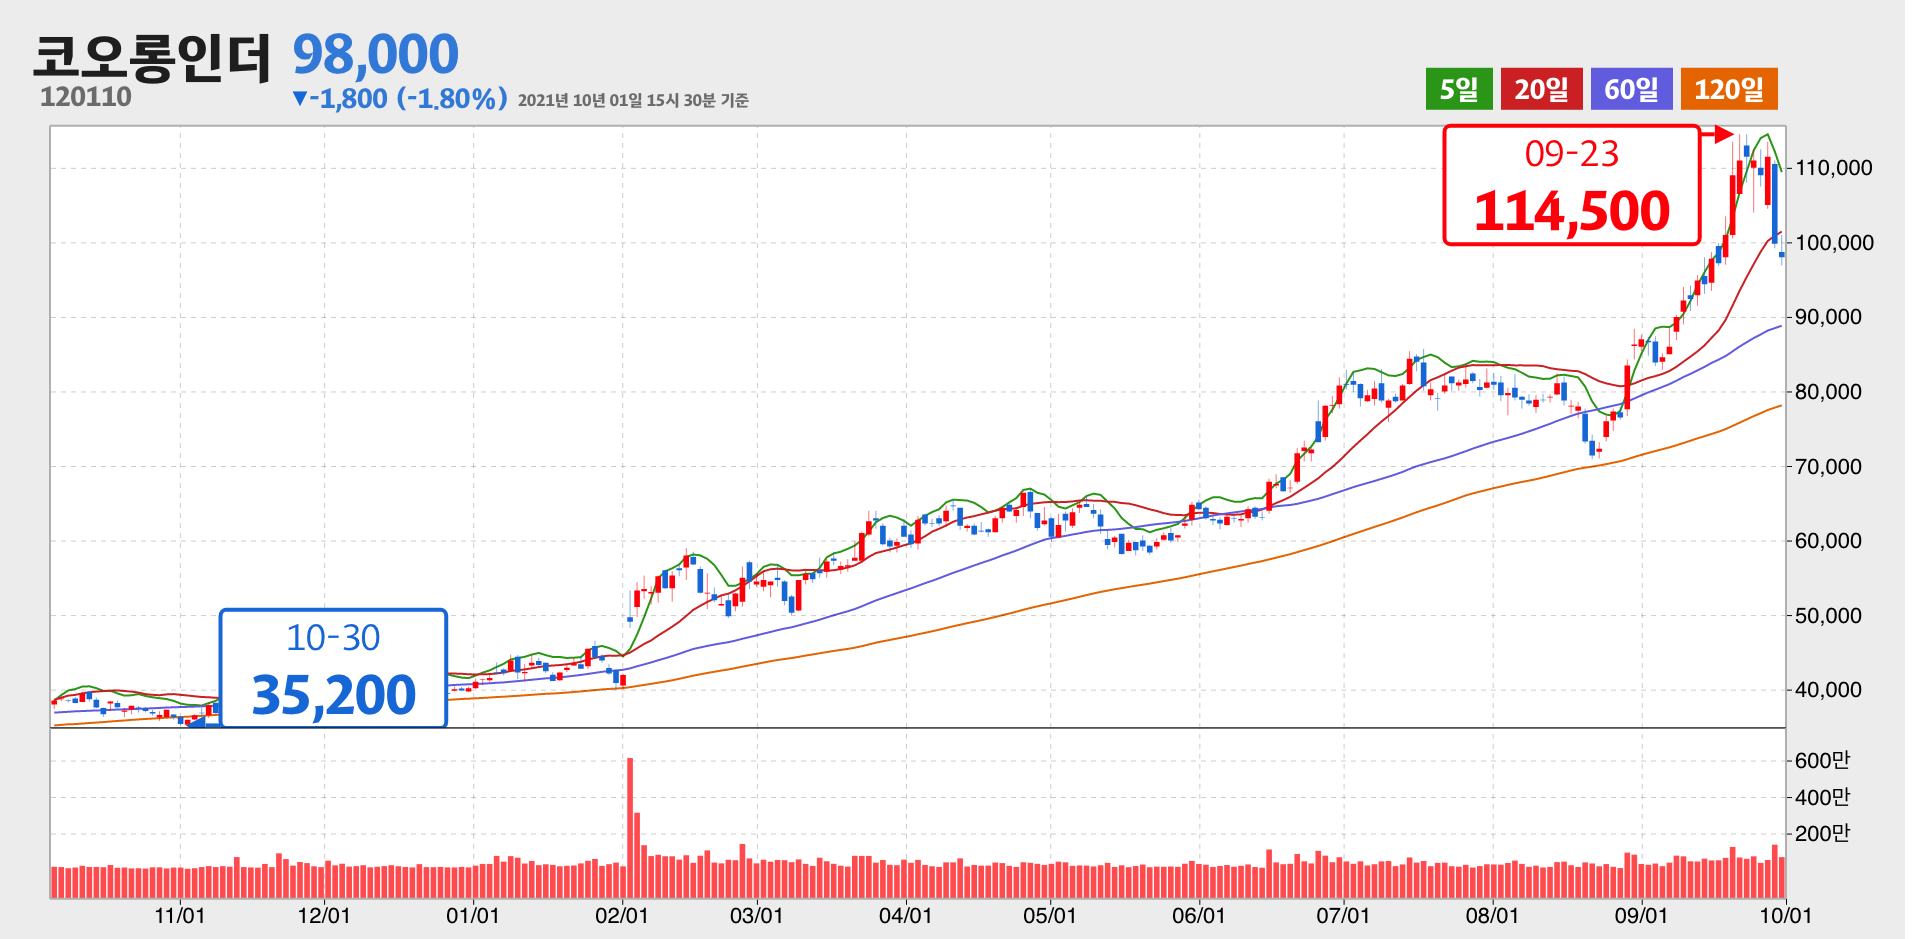Click the timestamp 2021년 10월 01일 15시 30분 기준

(633, 100)
